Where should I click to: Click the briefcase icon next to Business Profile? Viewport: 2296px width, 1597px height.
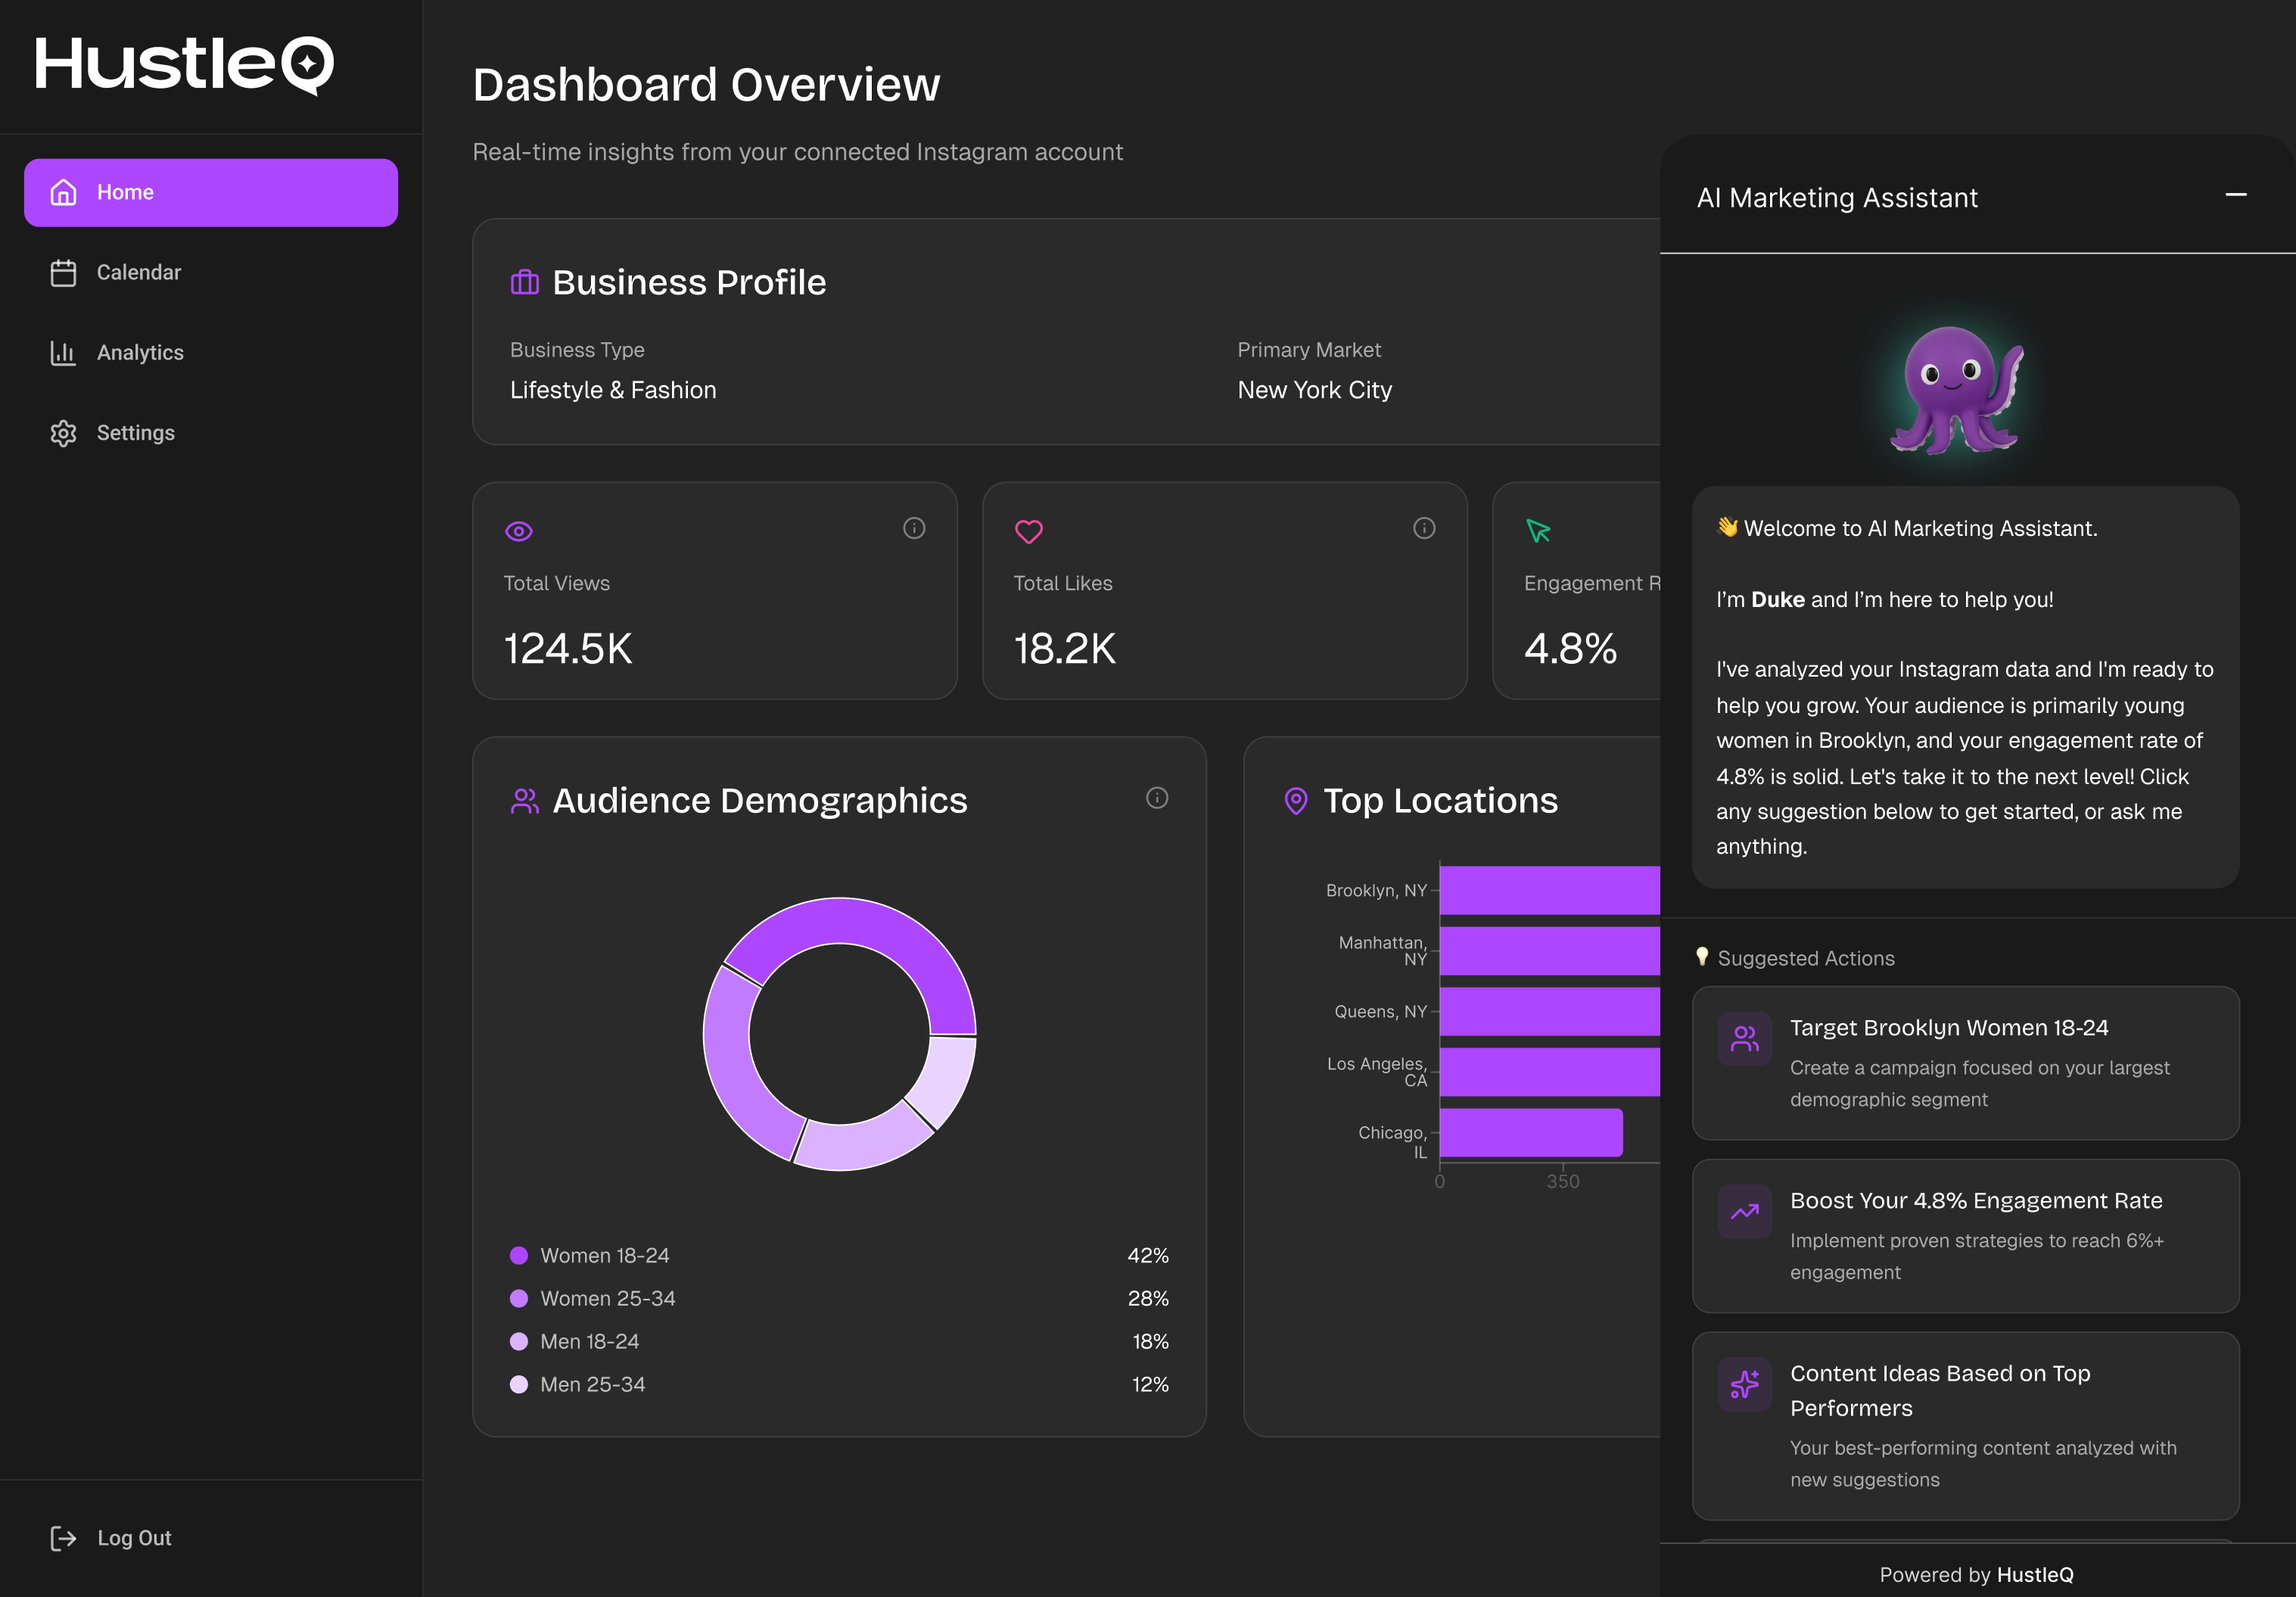click(x=524, y=281)
